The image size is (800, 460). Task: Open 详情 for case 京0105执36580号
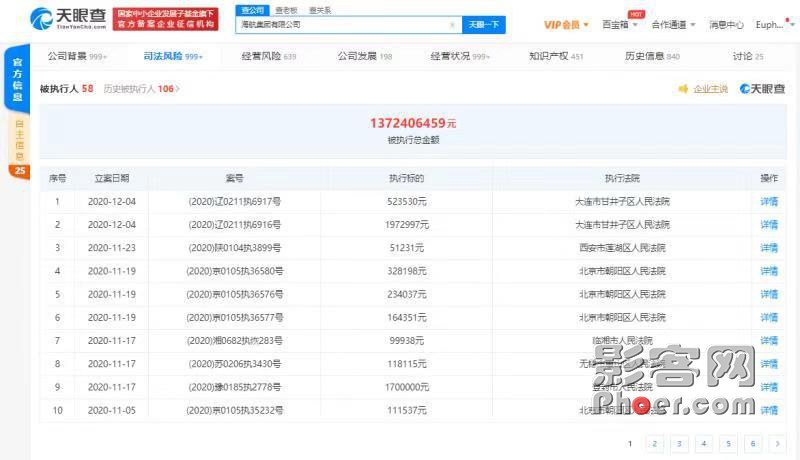[x=769, y=271]
